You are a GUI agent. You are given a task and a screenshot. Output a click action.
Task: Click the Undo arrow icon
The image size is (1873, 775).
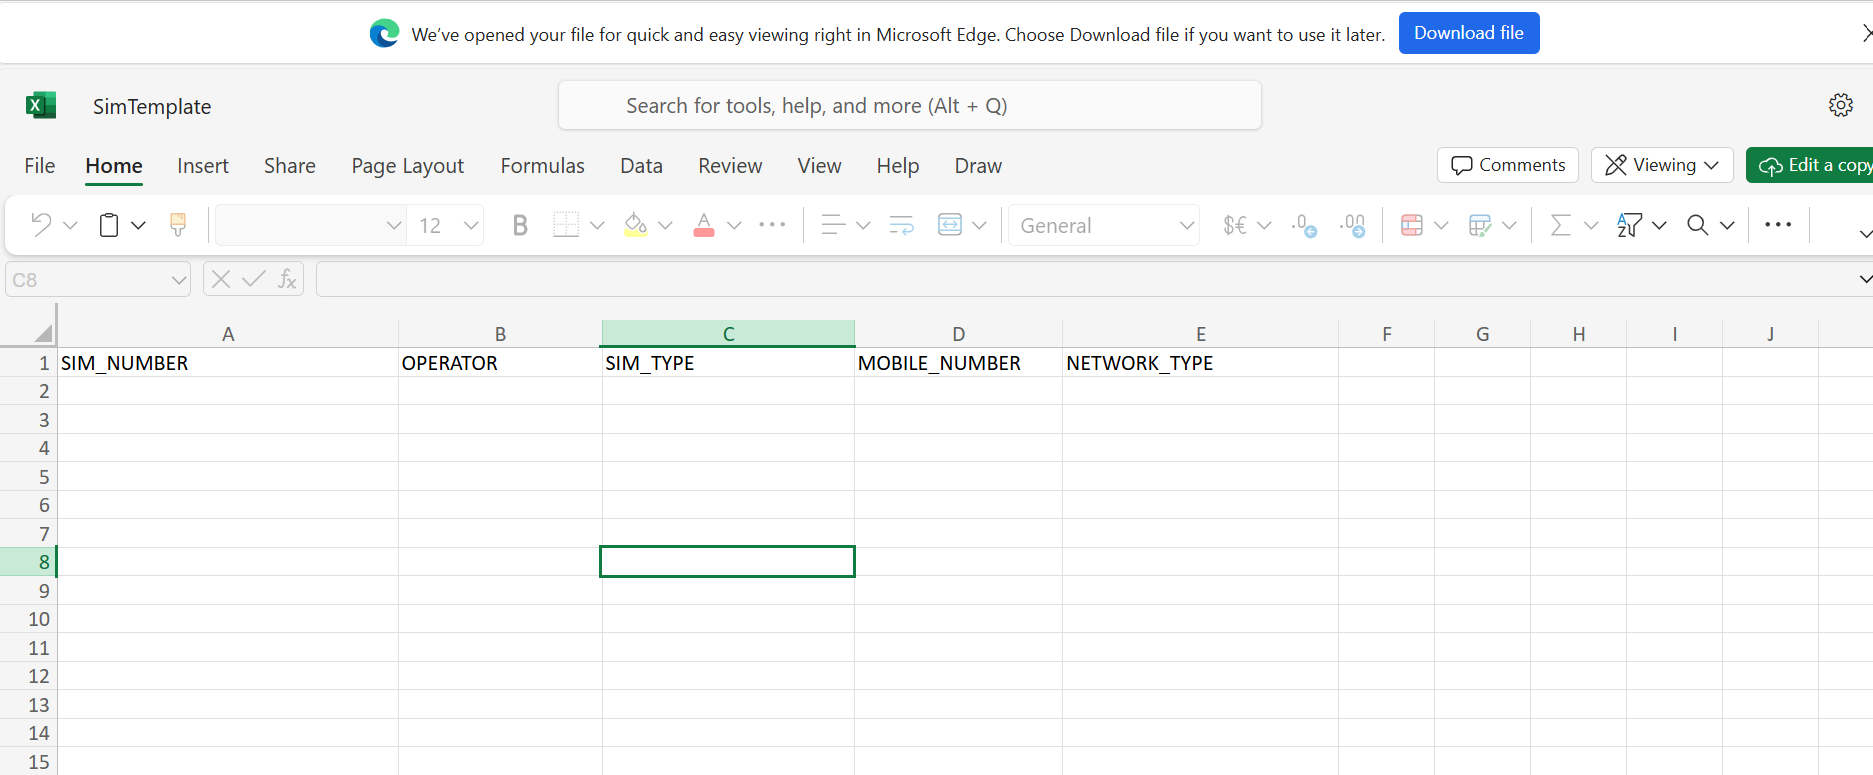click(x=41, y=225)
